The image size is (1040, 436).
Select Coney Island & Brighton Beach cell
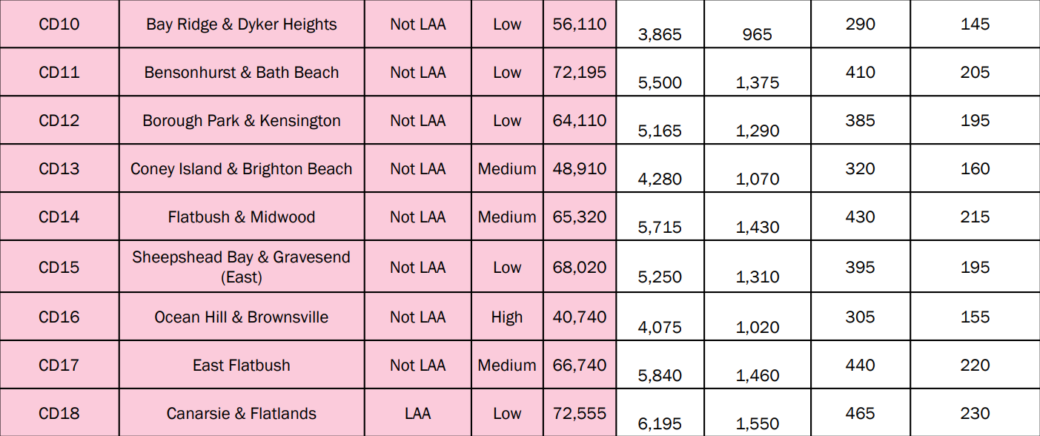click(x=241, y=169)
